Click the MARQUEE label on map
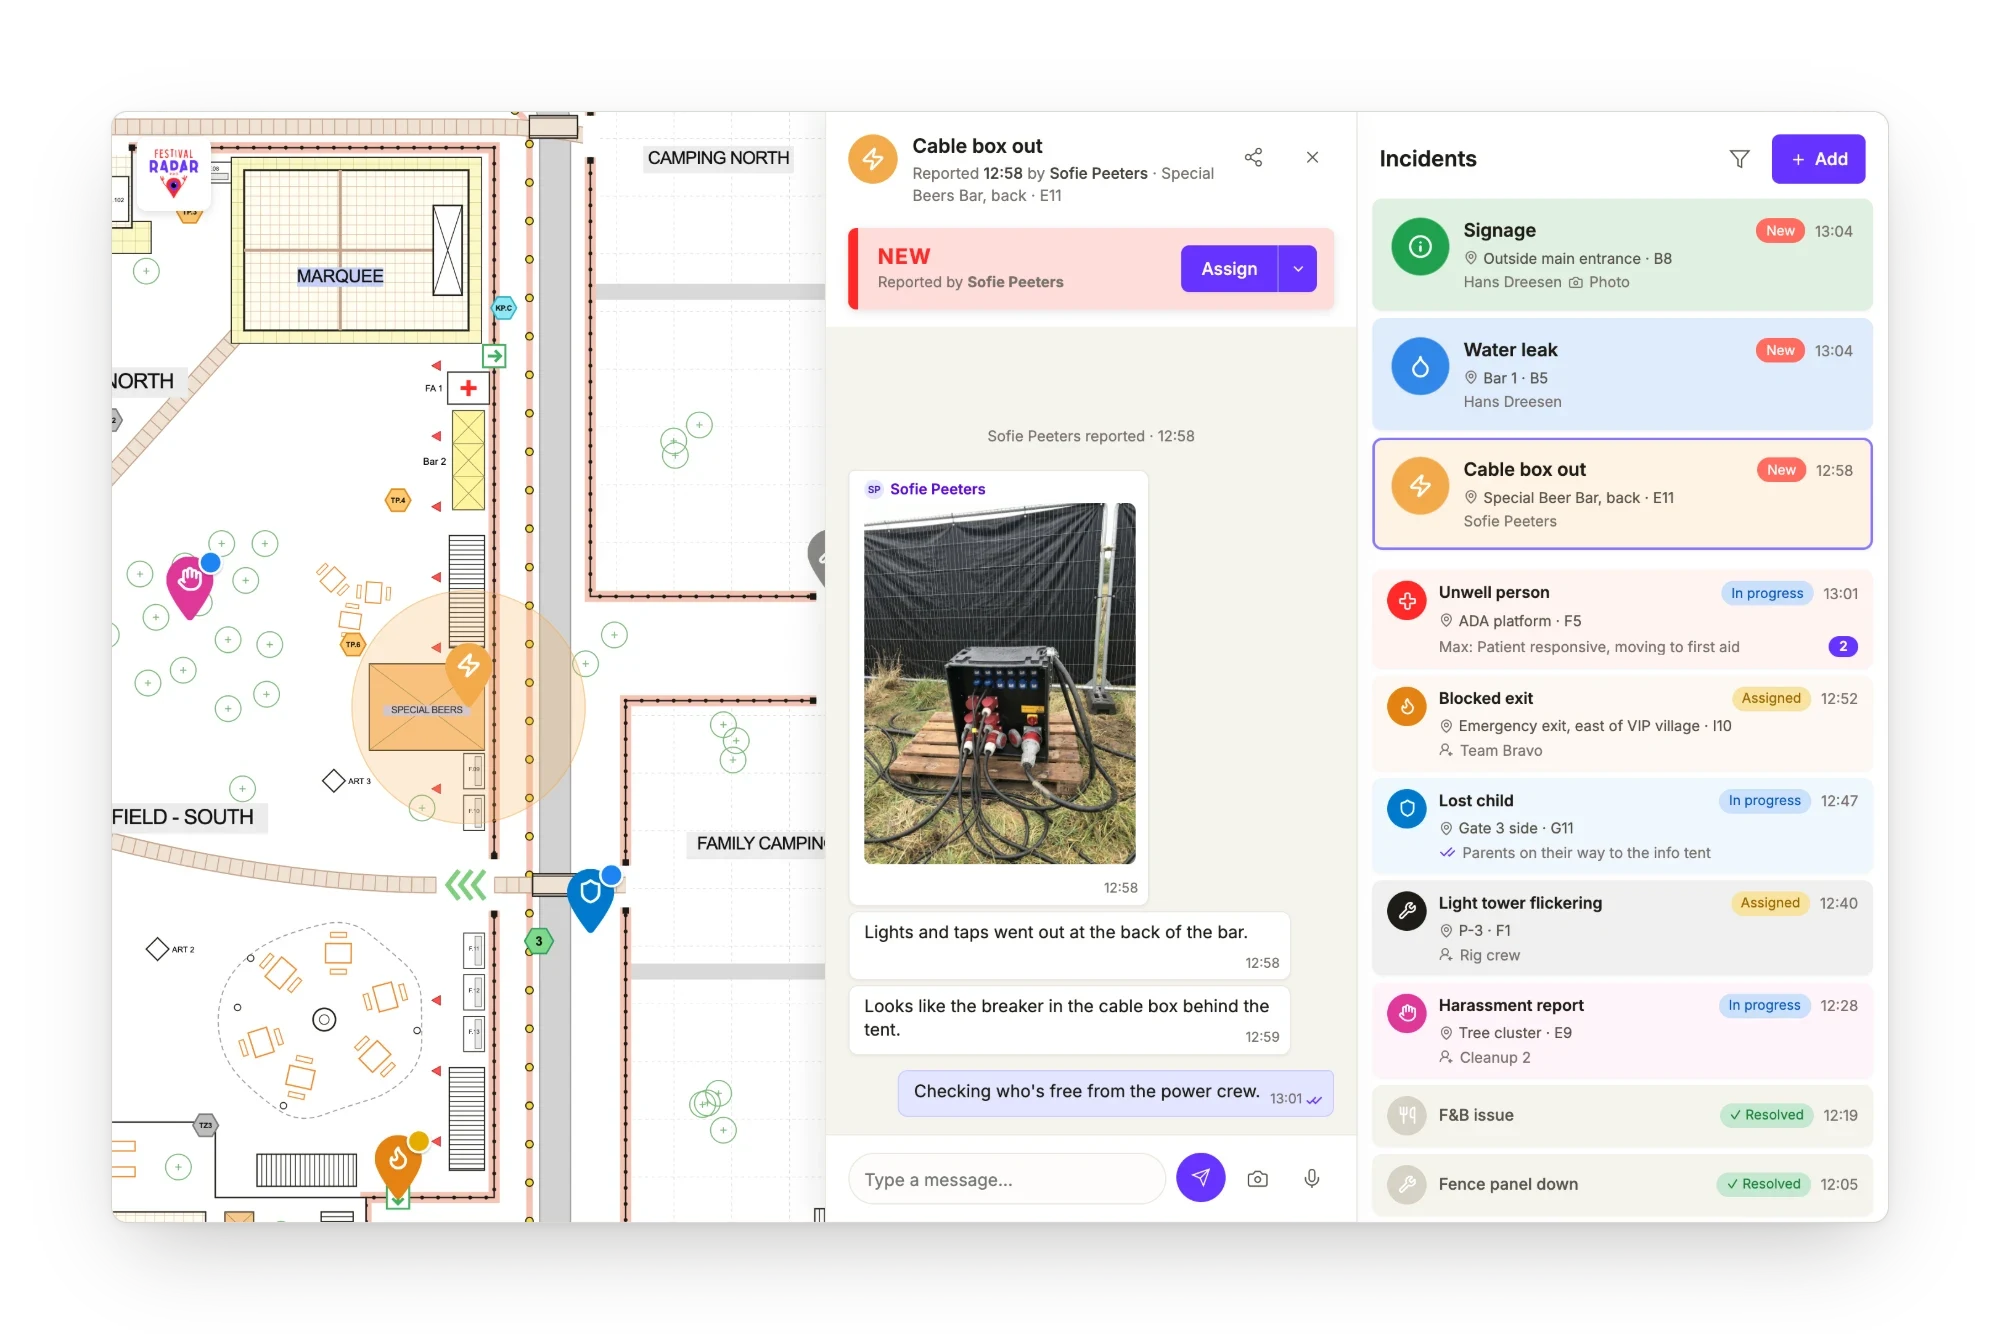 coord(340,276)
